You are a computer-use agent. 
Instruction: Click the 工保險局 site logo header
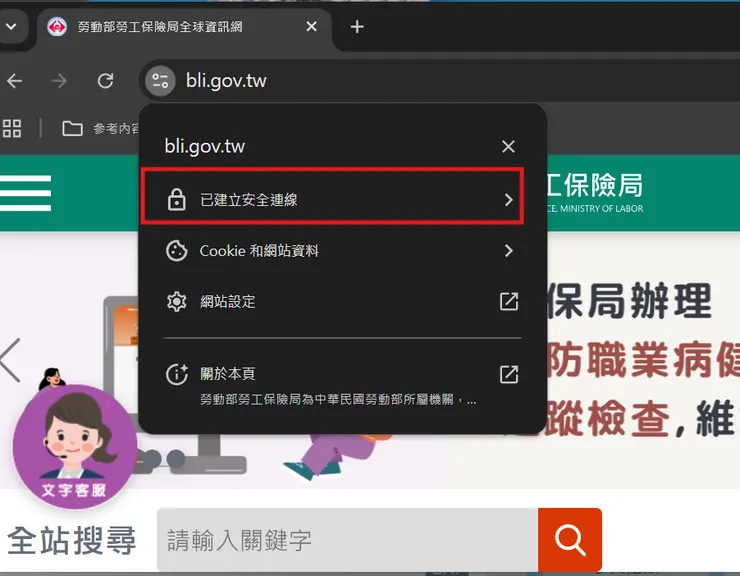(595, 193)
